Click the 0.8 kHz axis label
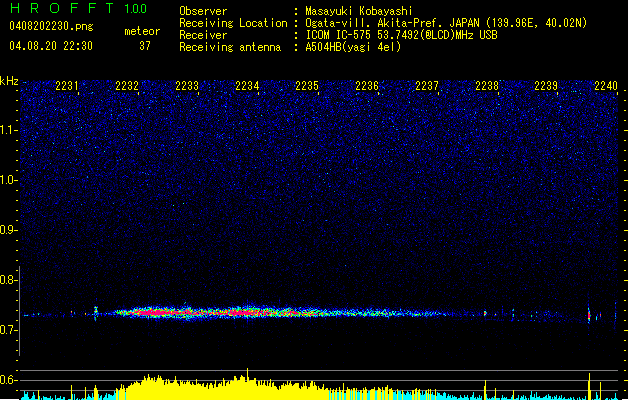This screenshot has width=629, height=400. click(x=8, y=280)
